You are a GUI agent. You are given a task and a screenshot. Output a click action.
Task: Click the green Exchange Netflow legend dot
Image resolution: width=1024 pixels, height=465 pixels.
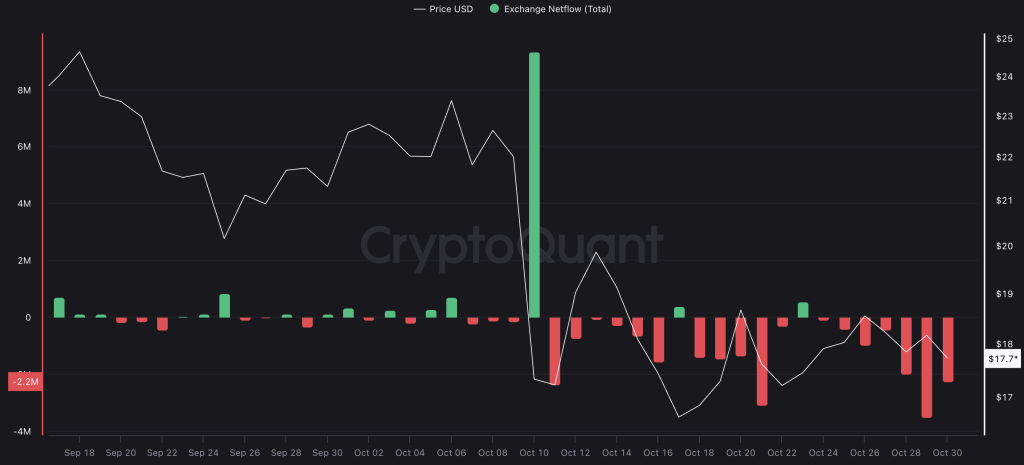click(493, 9)
